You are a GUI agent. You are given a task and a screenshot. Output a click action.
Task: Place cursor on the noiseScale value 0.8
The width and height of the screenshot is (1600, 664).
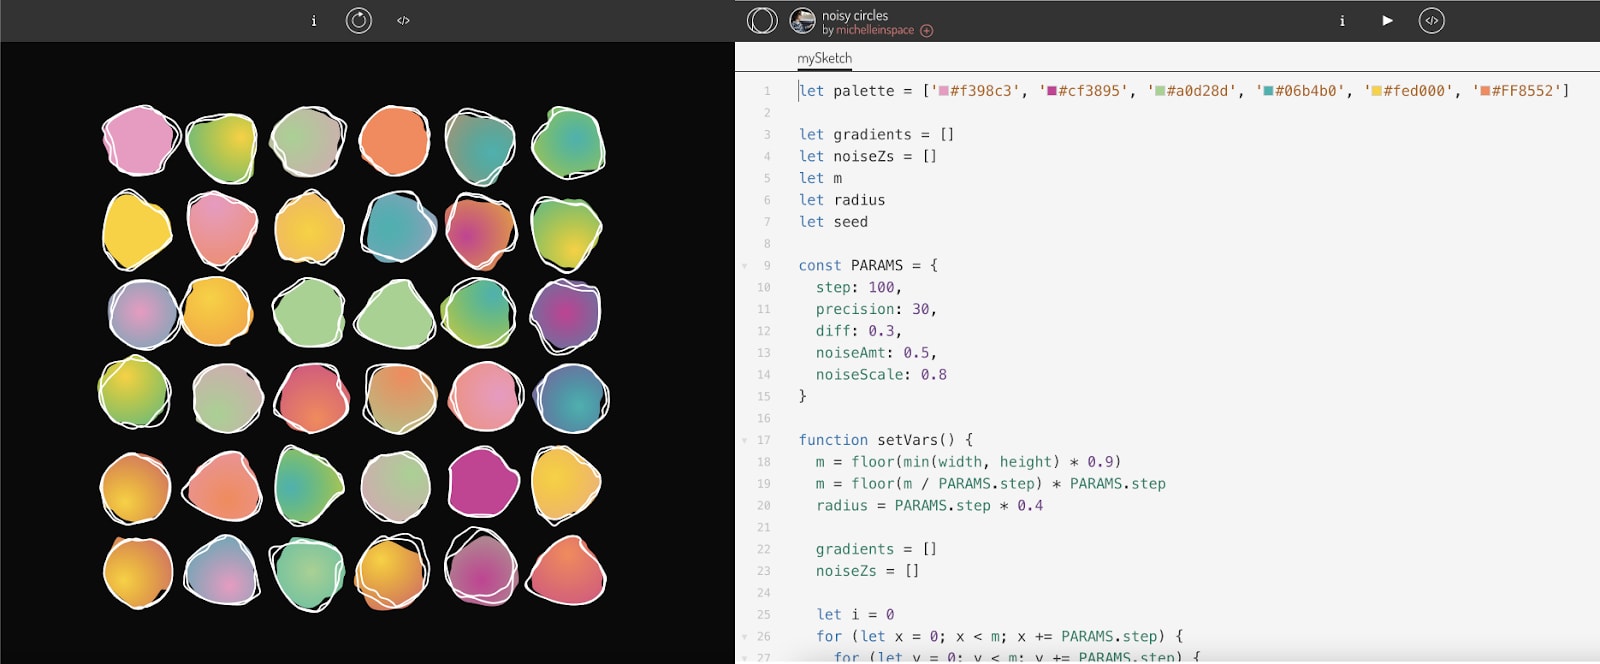click(x=933, y=375)
